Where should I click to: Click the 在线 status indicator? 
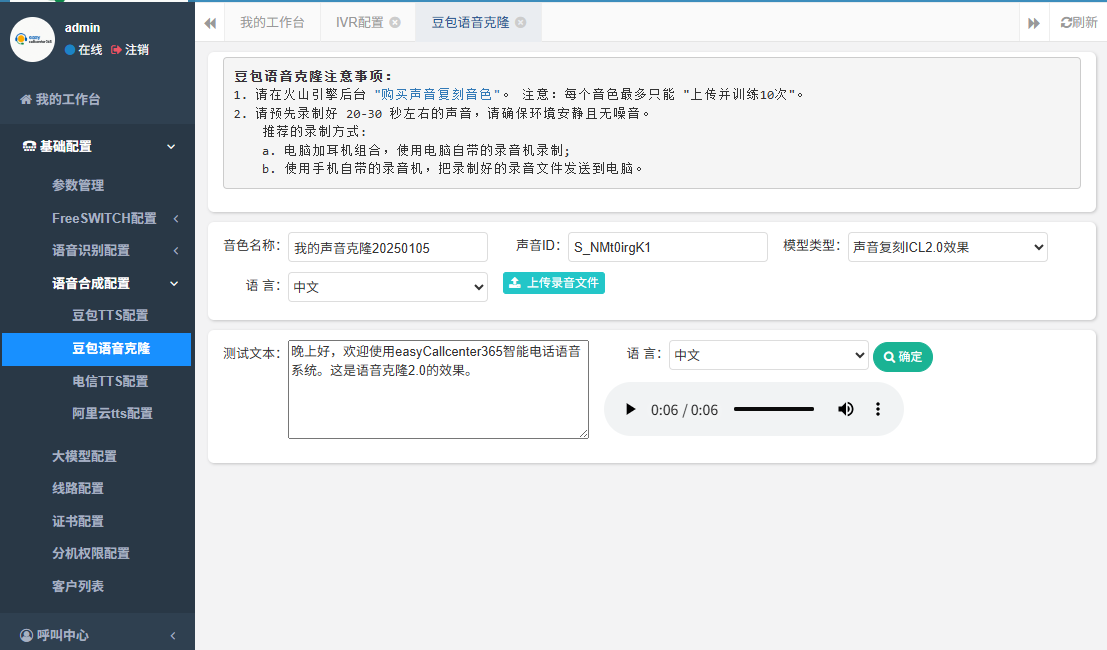[x=83, y=50]
